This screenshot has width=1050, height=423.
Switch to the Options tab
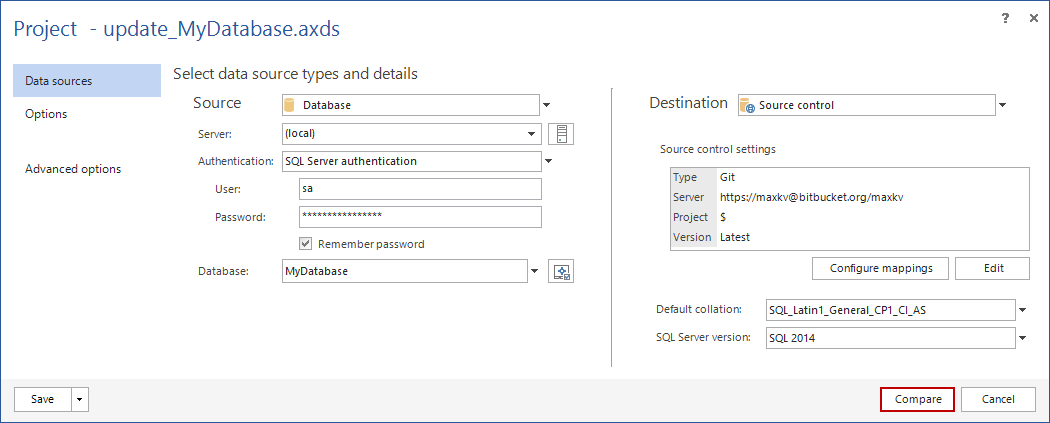[47, 114]
